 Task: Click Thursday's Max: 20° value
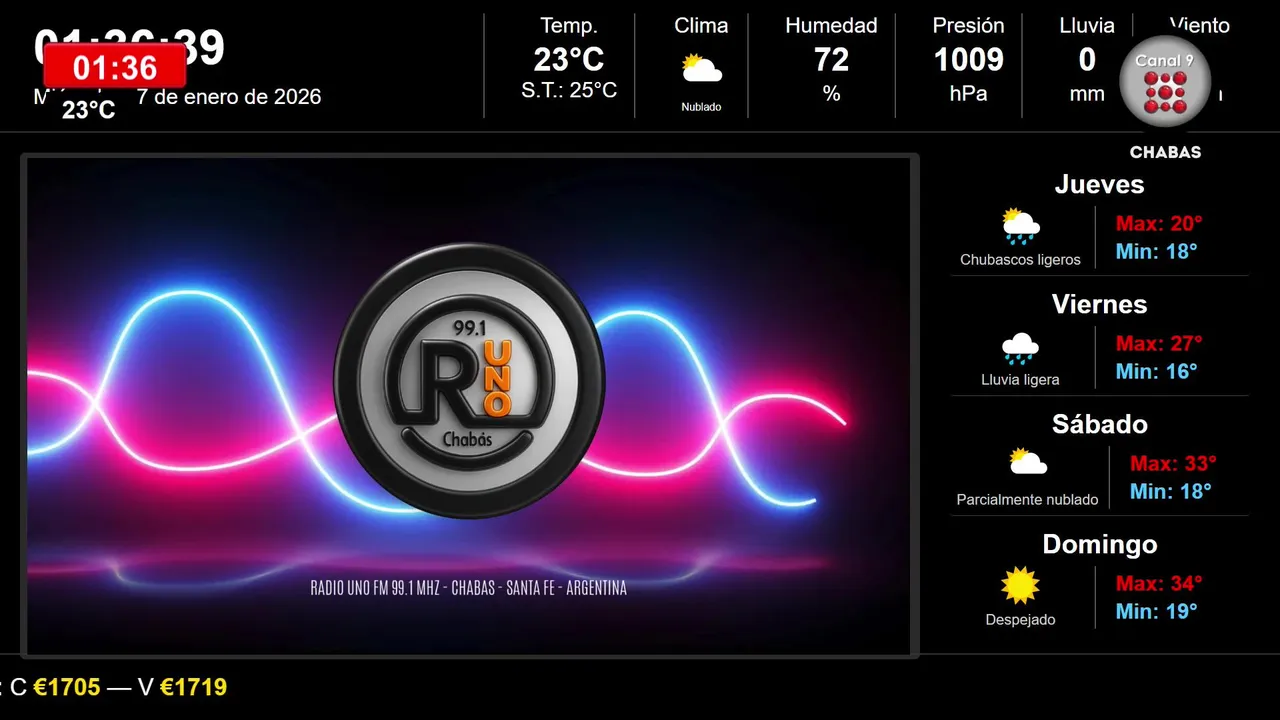point(1159,224)
